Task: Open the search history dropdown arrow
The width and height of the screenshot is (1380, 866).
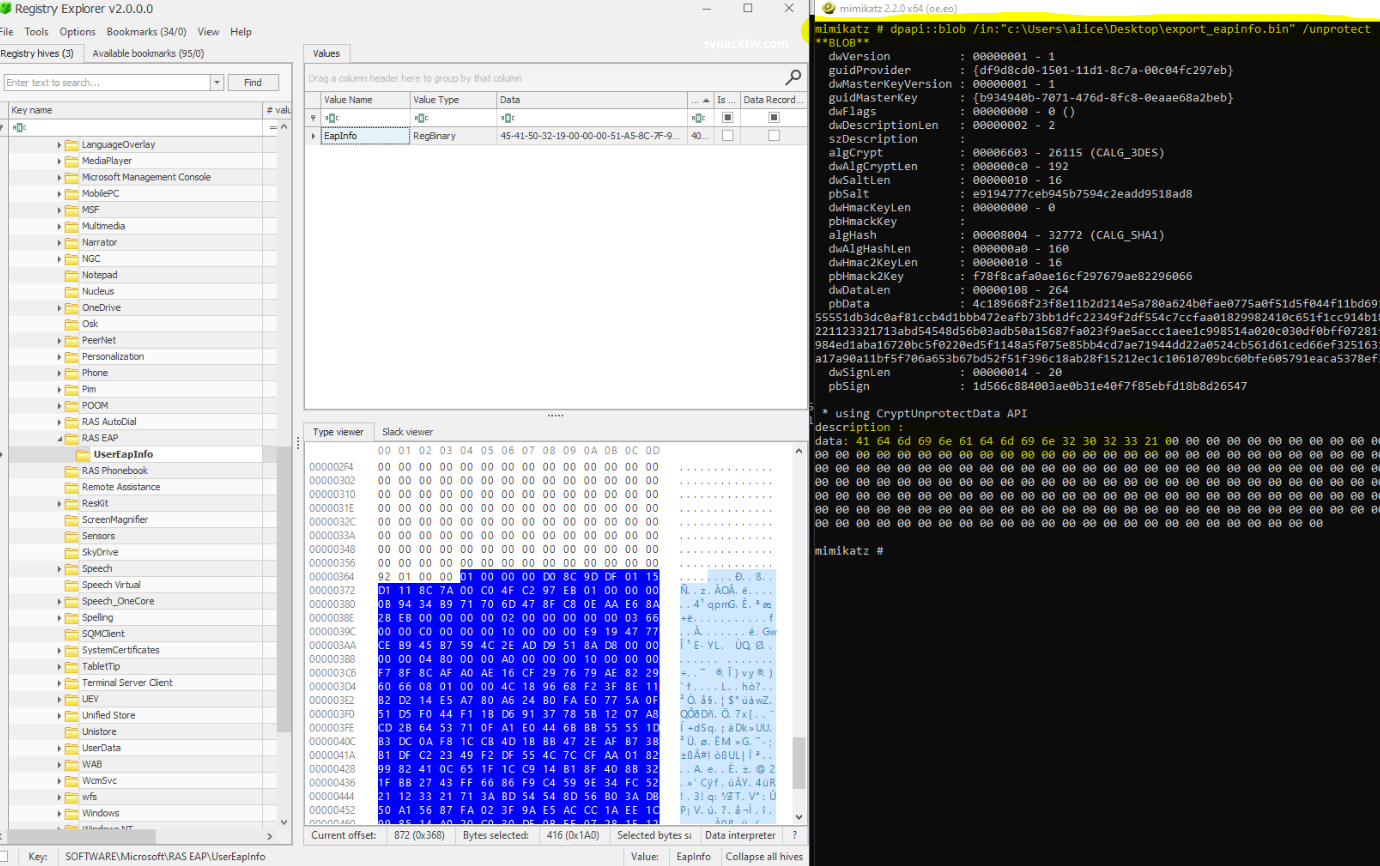Action: (217, 82)
